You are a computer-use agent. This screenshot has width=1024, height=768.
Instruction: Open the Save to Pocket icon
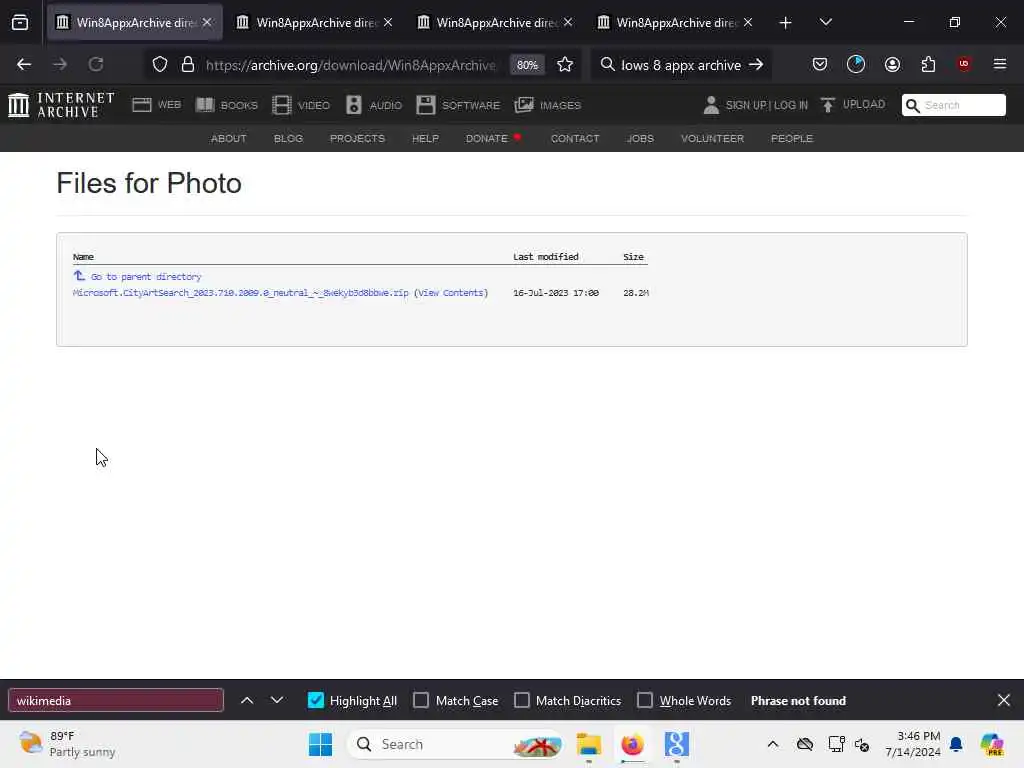[820, 64]
